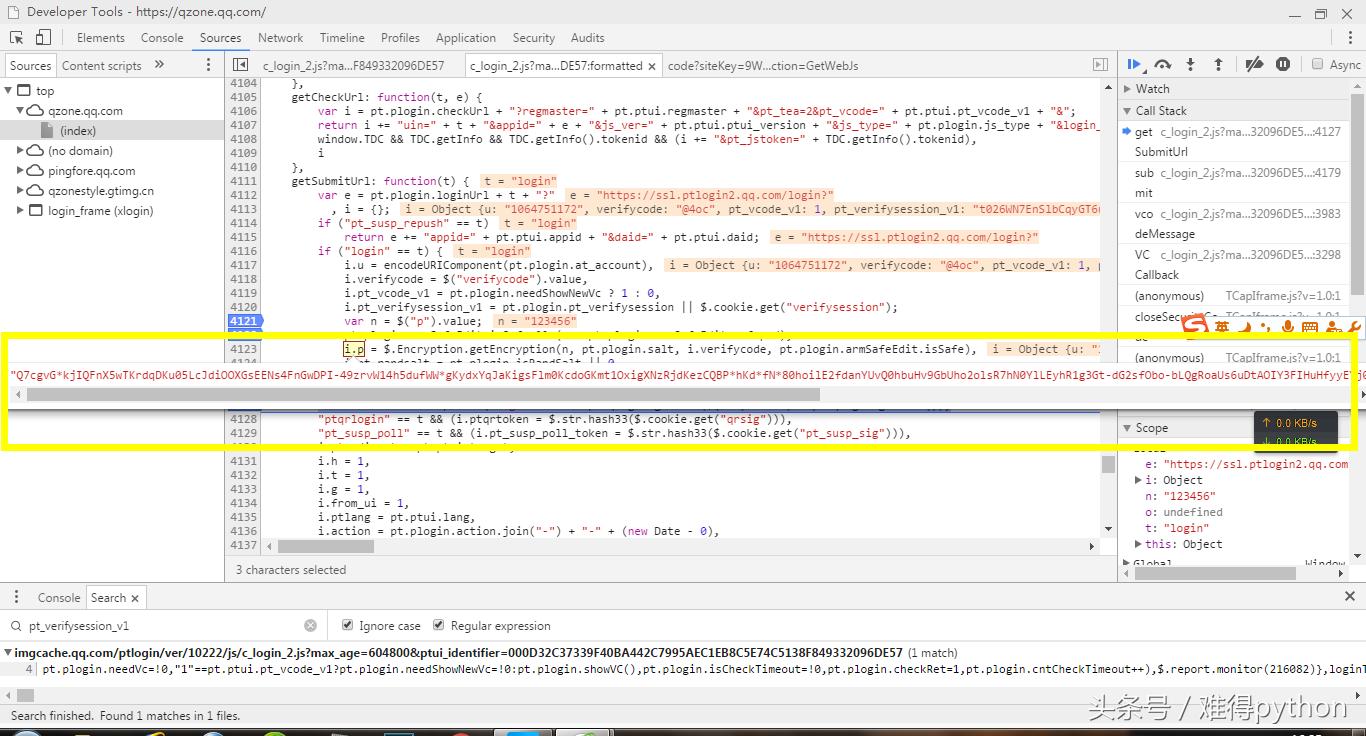Screen dimensions: 1366x736
Task: Uncheck the Ignore case option
Action: pyautogui.click(x=347, y=625)
